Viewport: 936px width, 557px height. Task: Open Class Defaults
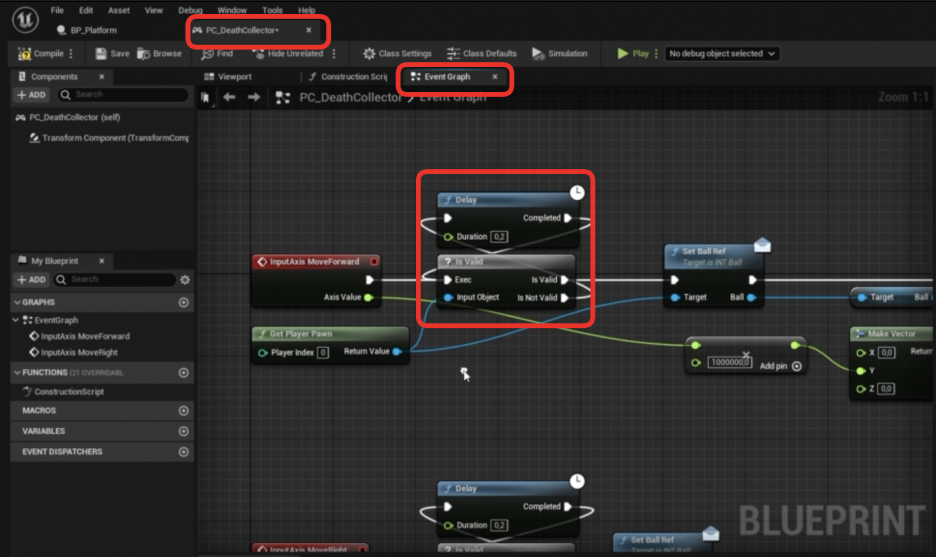click(x=482, y=54)
